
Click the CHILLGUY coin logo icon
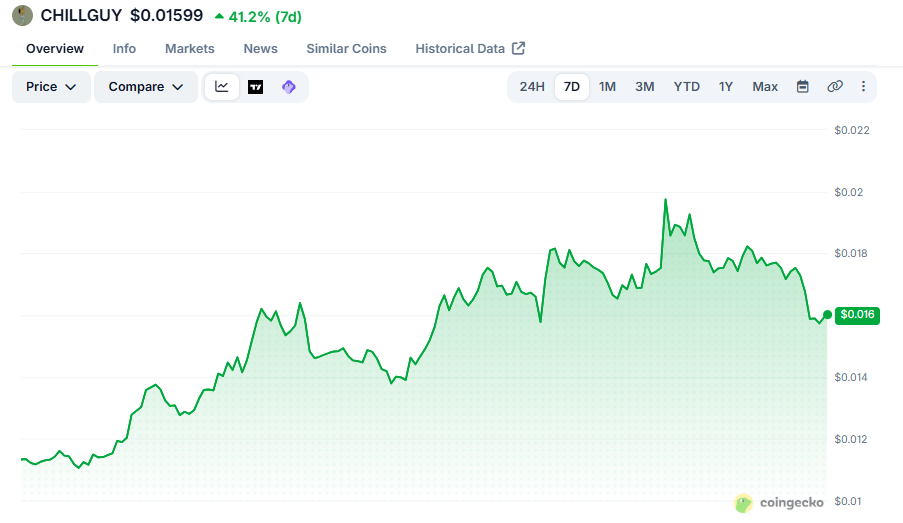click(x=22, y=16)
